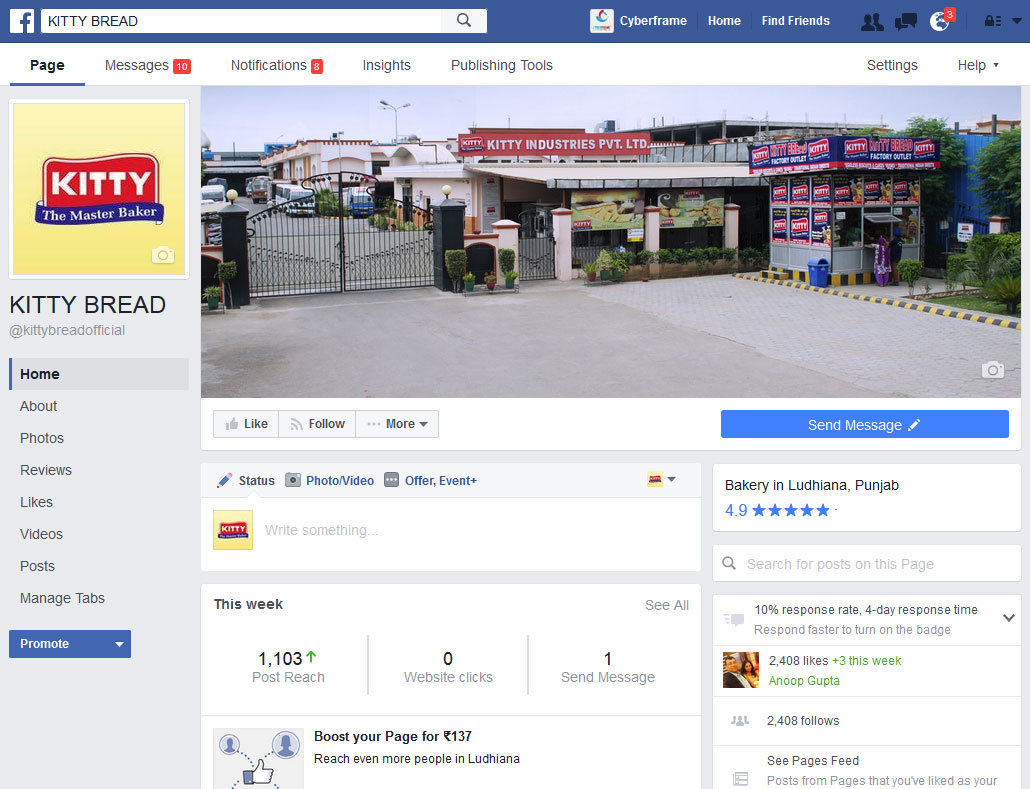Click camera icon on profile picture
The image size is (1030, 789).
click(x=163, y=256)
